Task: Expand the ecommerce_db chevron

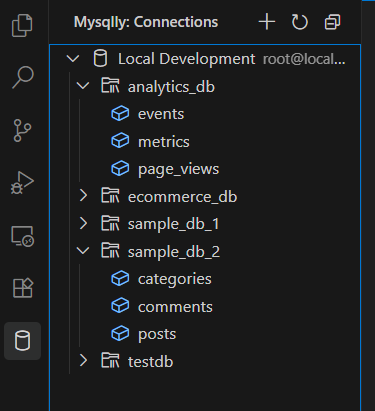Action: (83, 196)
